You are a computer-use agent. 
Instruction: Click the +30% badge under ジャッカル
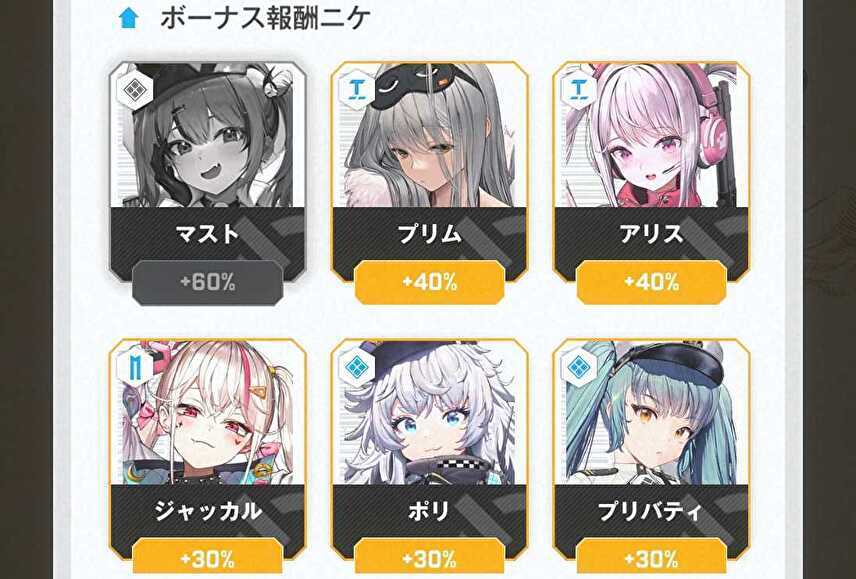[207, 558]
